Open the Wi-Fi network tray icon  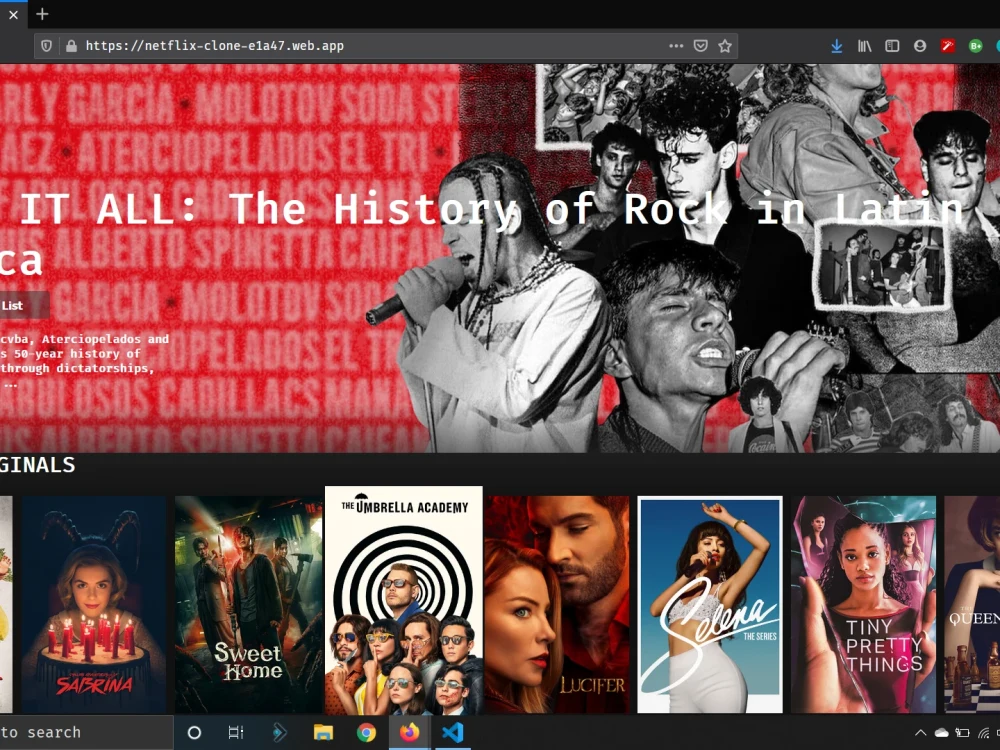983,733
